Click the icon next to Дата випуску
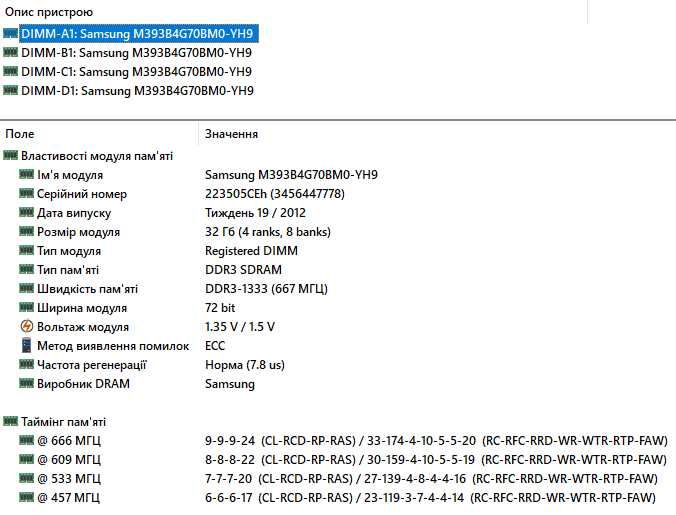This screenshot has height=515, width=676. point(26,212)
